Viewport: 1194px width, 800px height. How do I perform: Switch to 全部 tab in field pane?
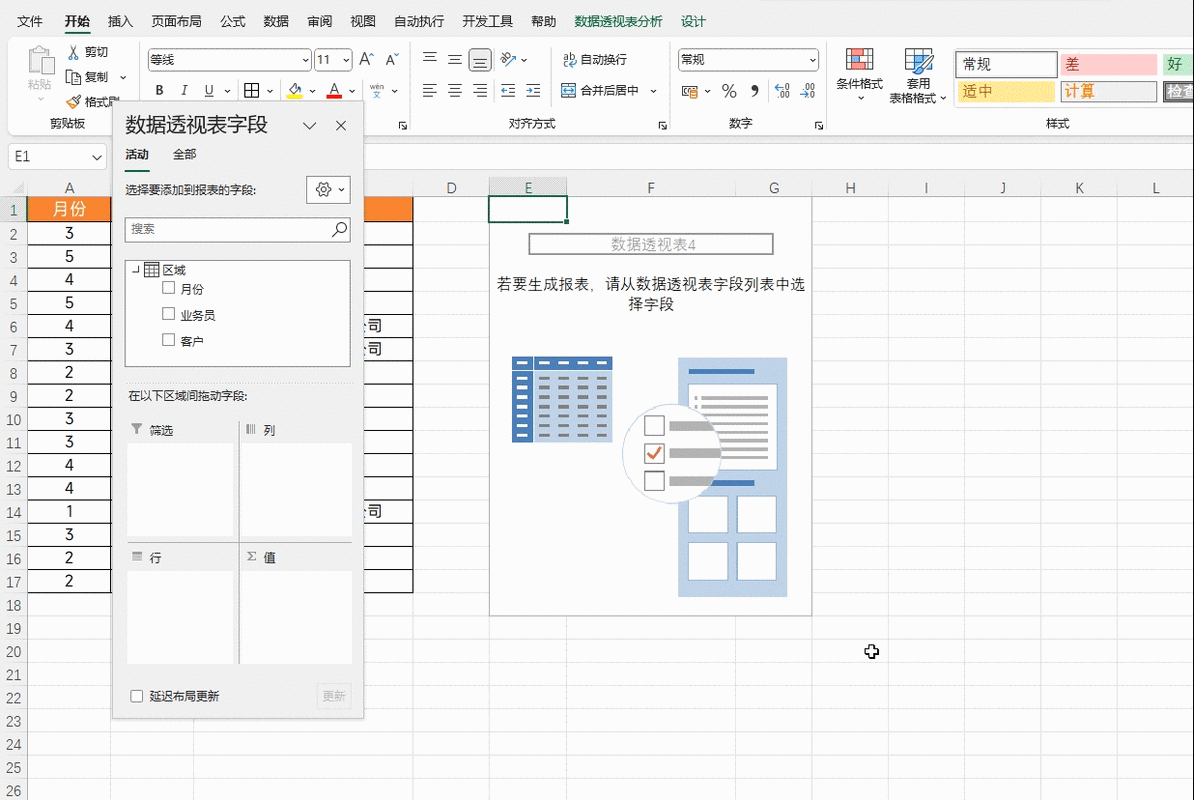click(x=184, y=155)
